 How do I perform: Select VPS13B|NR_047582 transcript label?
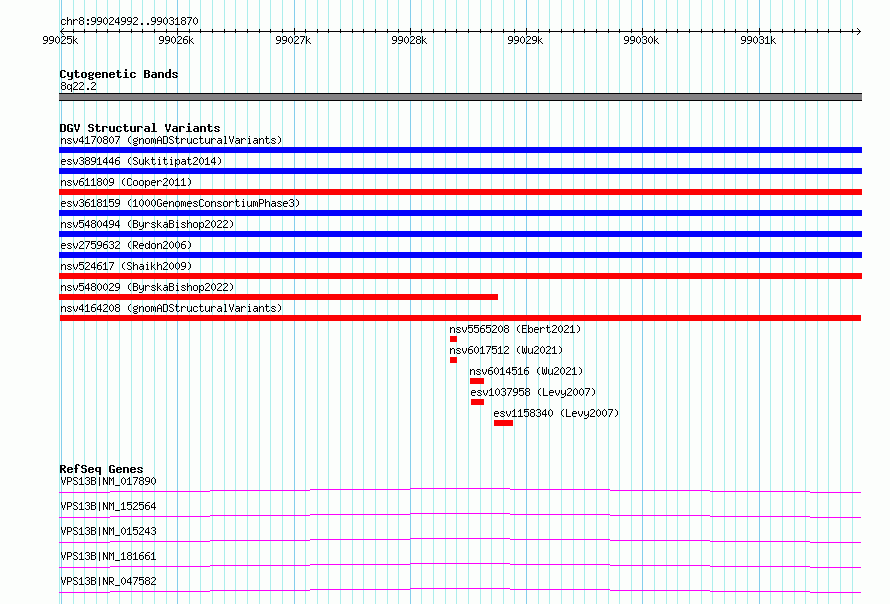point(108,581)
